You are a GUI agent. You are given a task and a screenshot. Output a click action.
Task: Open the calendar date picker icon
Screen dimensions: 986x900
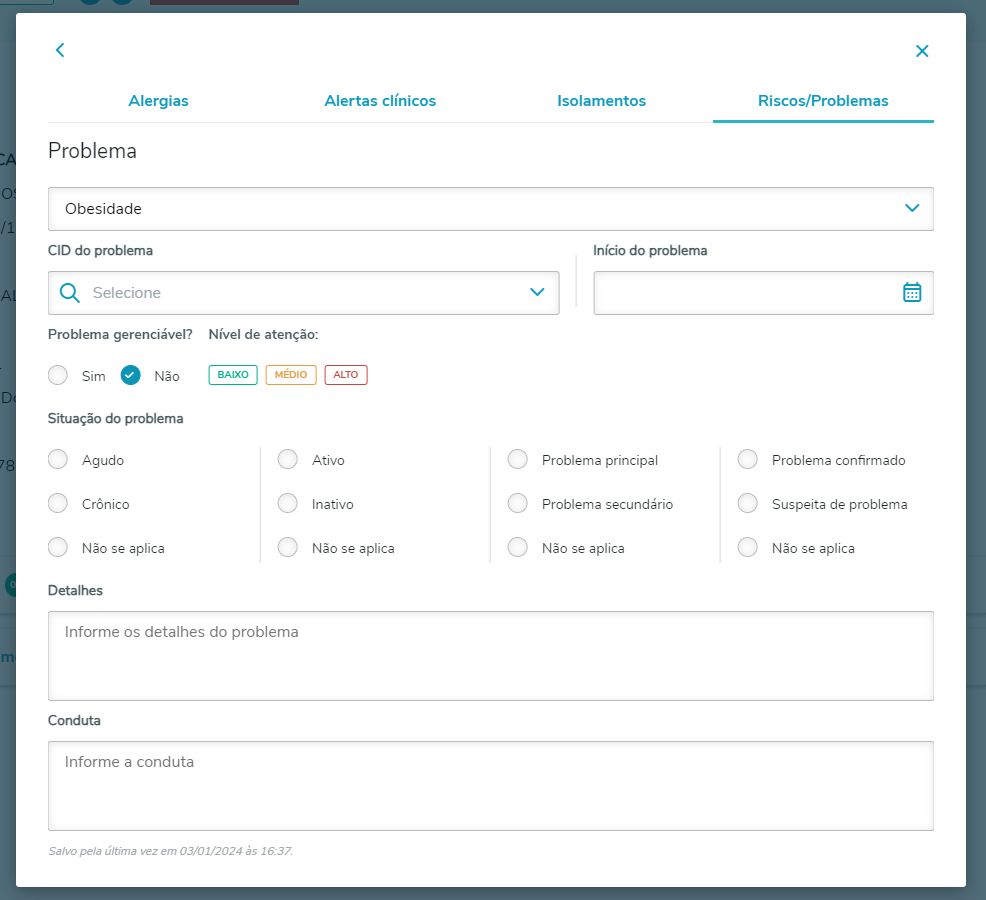[912, 292]
